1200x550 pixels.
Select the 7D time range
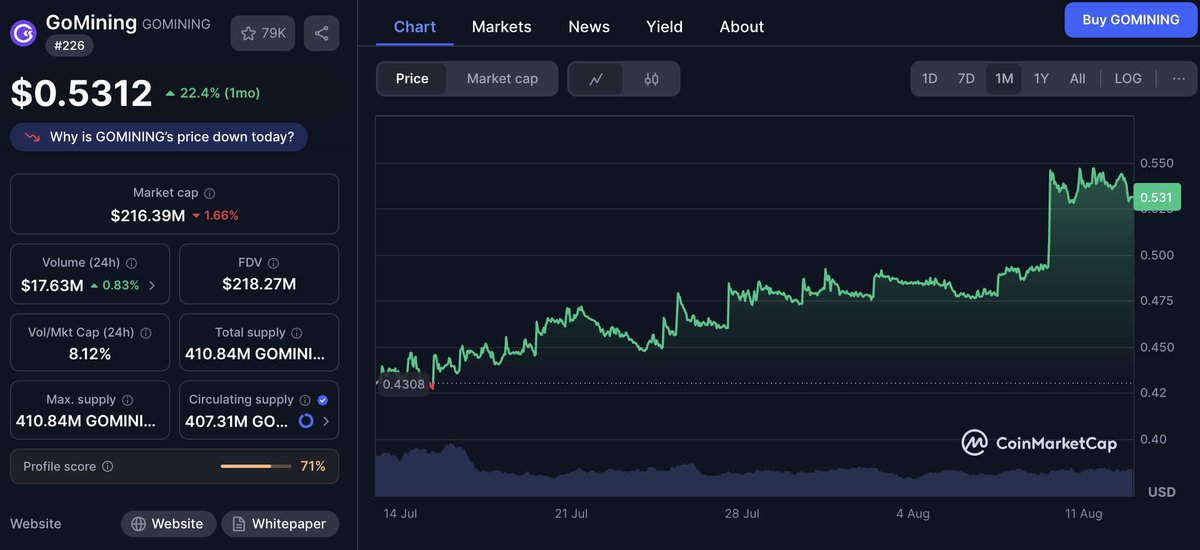tap(966, 78)
